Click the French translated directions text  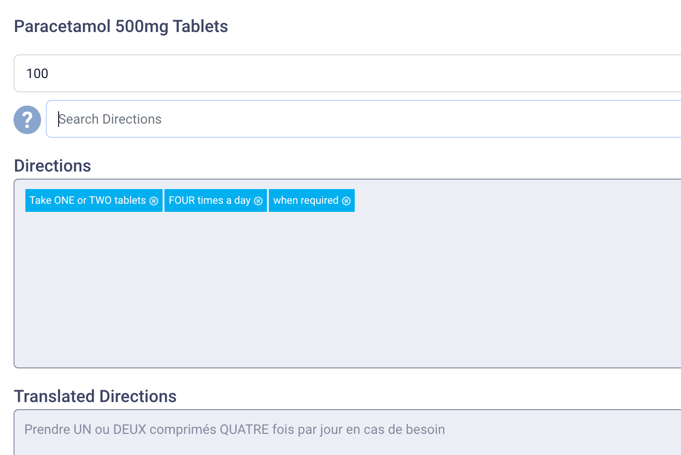pyautogui.click(x=234, y=430)
